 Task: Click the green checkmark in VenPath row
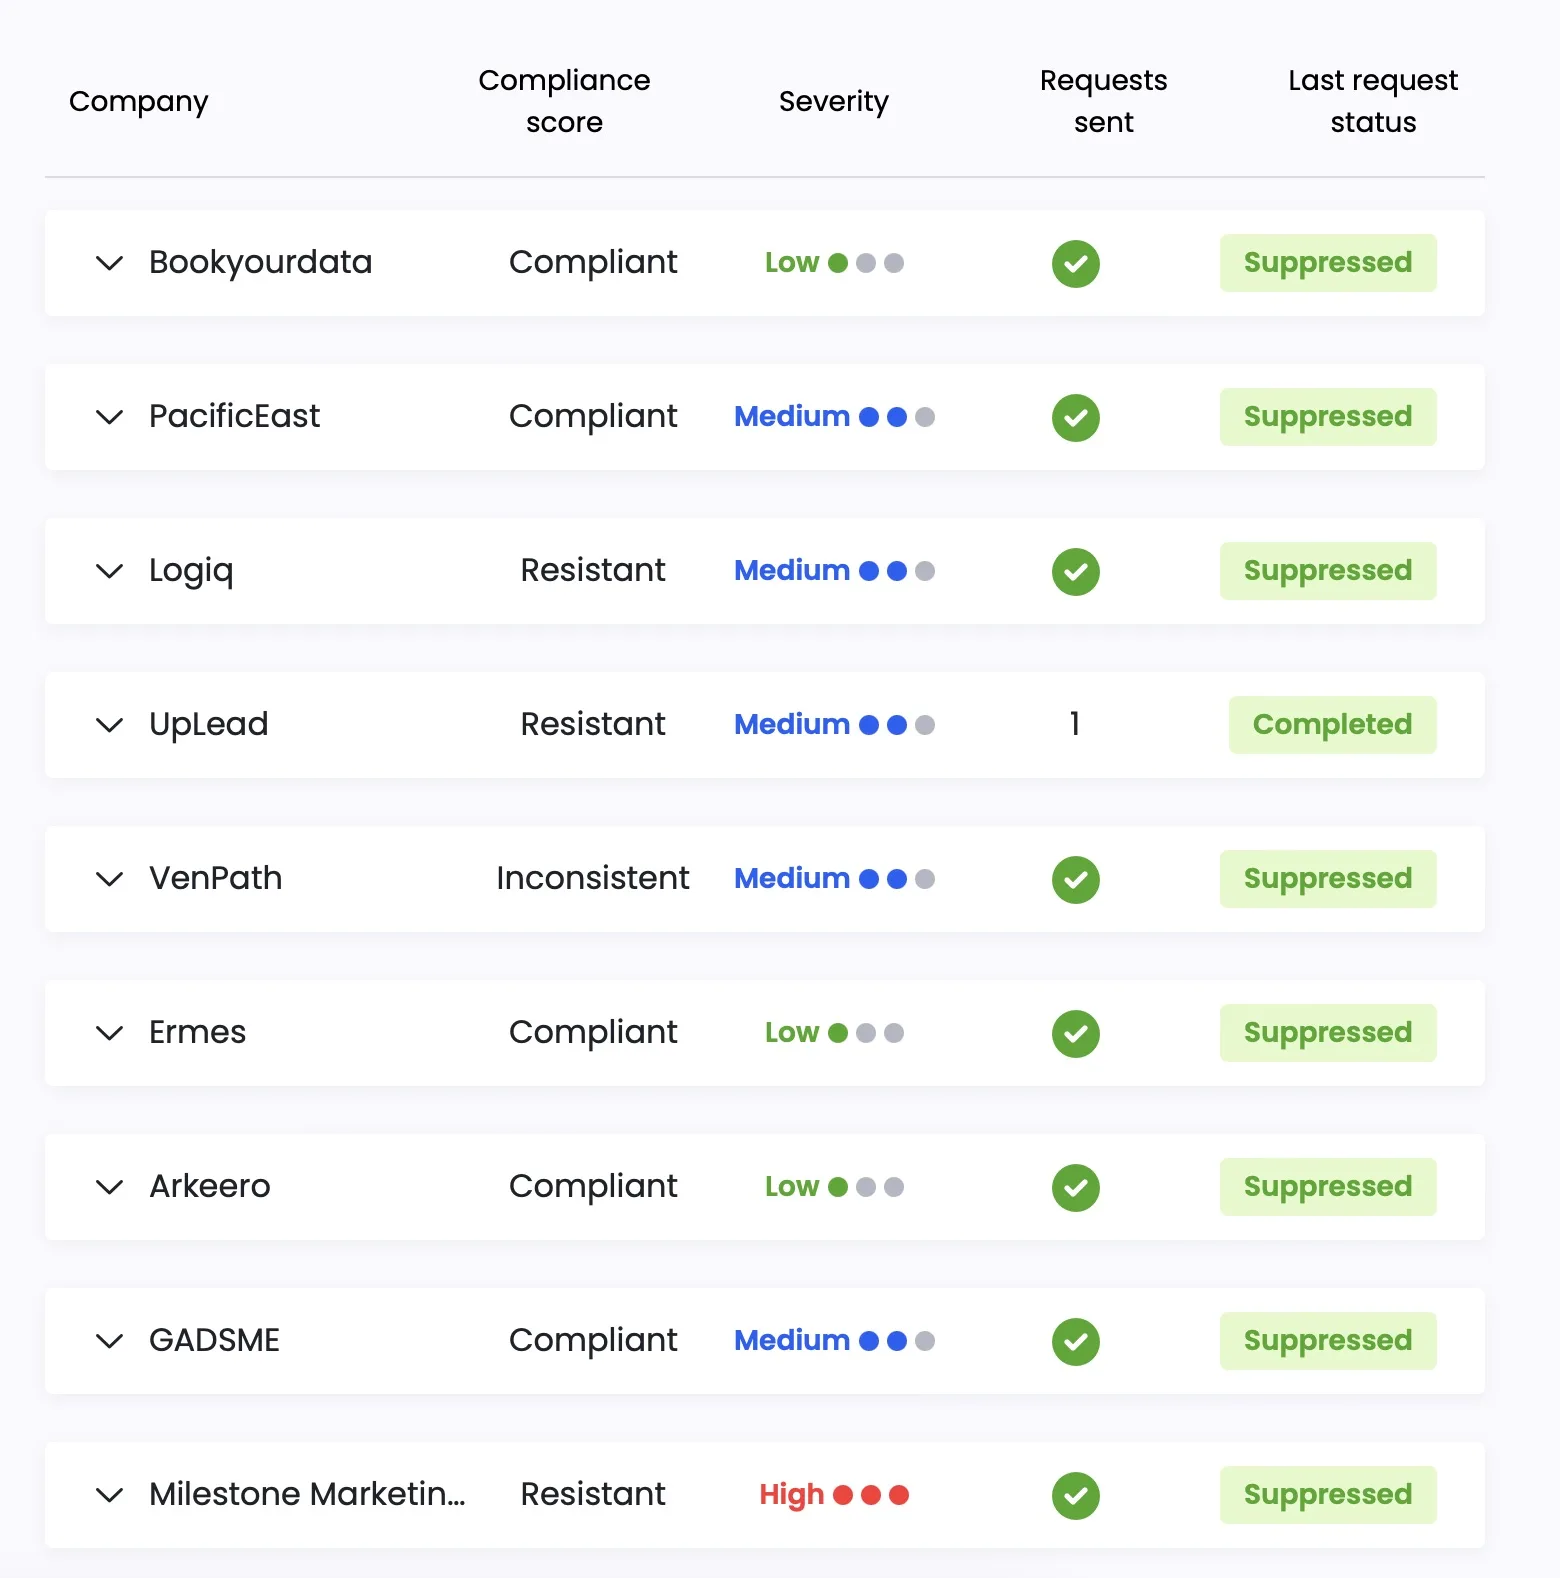pyautogui.click(x=1075, y=880)
